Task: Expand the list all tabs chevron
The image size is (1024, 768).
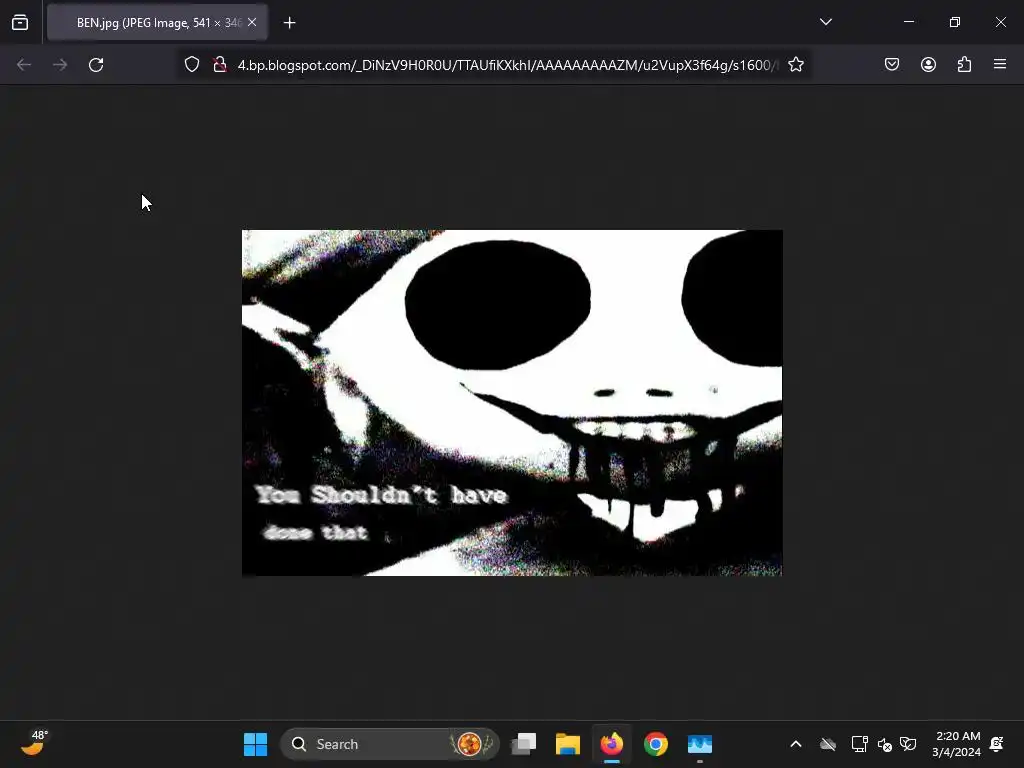Action: click(x=826, y=22)
